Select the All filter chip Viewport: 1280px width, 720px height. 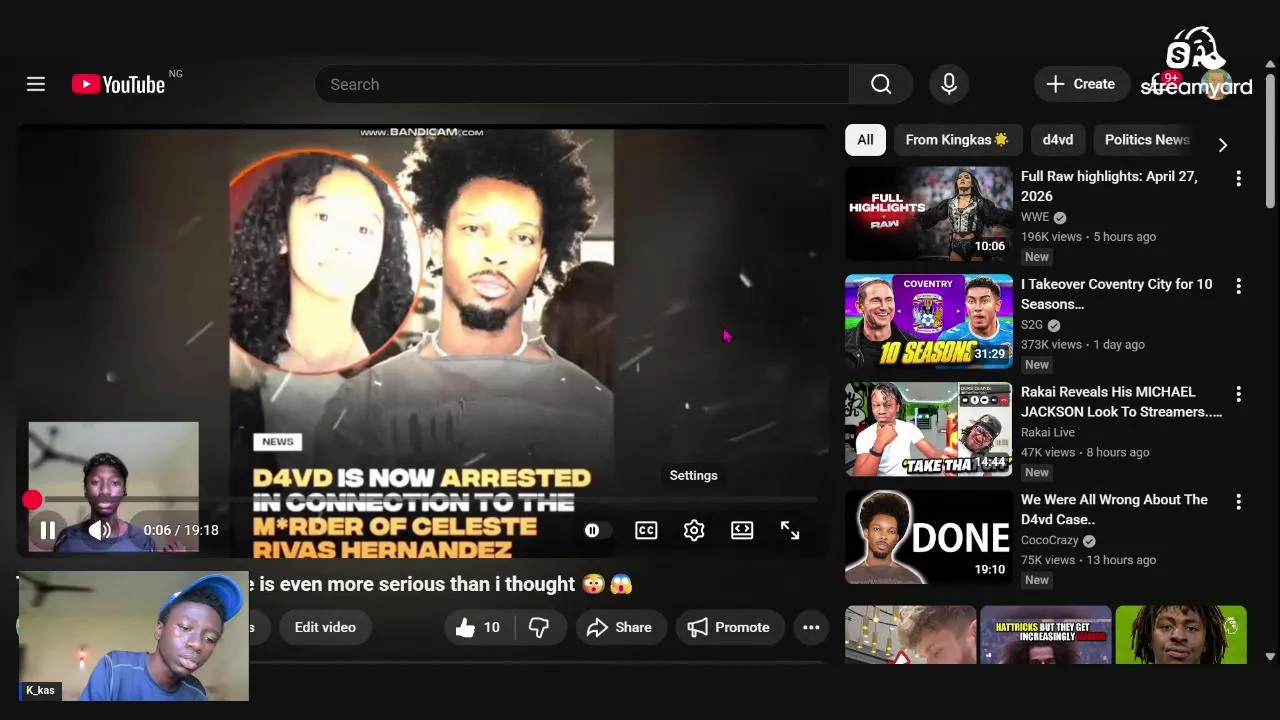pyautogui.click(x=865, y=140)
